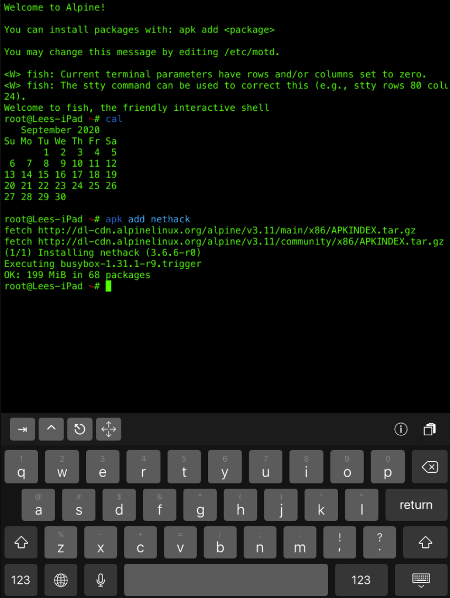Hide the keyboard with dismiss key
Screen dimensions: 450x598
(x=421, y=580)
